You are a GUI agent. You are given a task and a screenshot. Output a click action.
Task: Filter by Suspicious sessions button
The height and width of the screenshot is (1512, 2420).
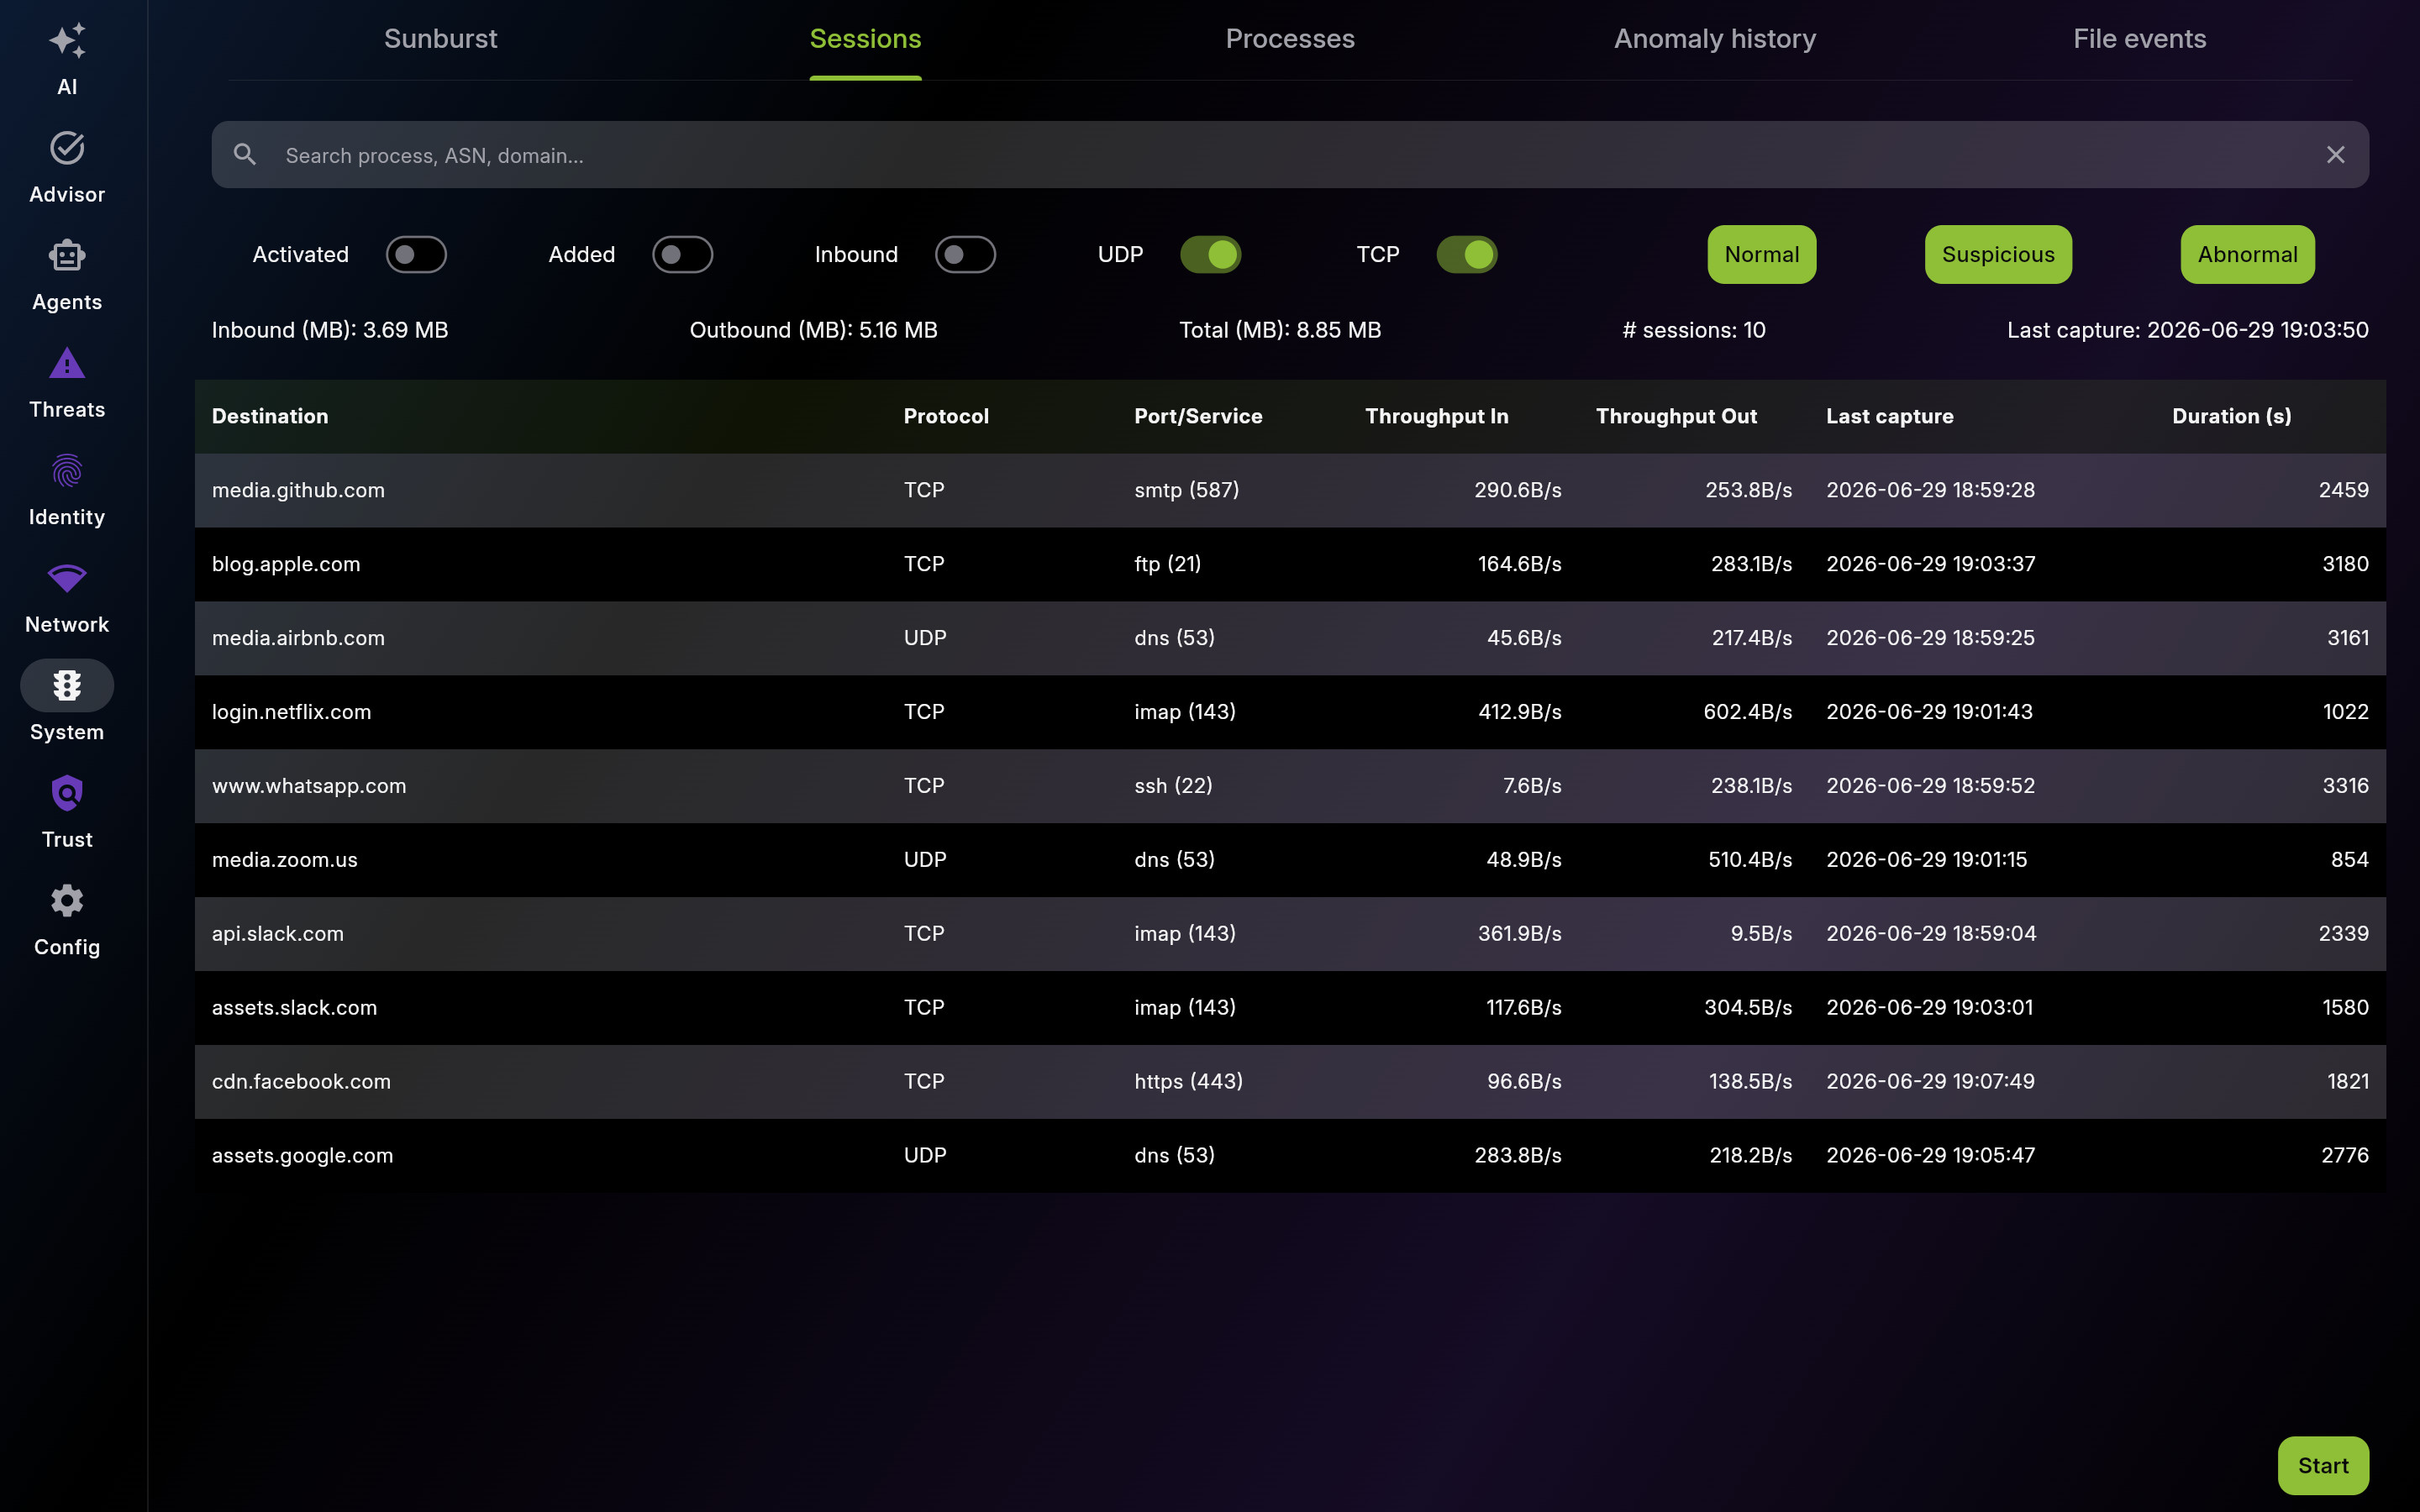1998,255
